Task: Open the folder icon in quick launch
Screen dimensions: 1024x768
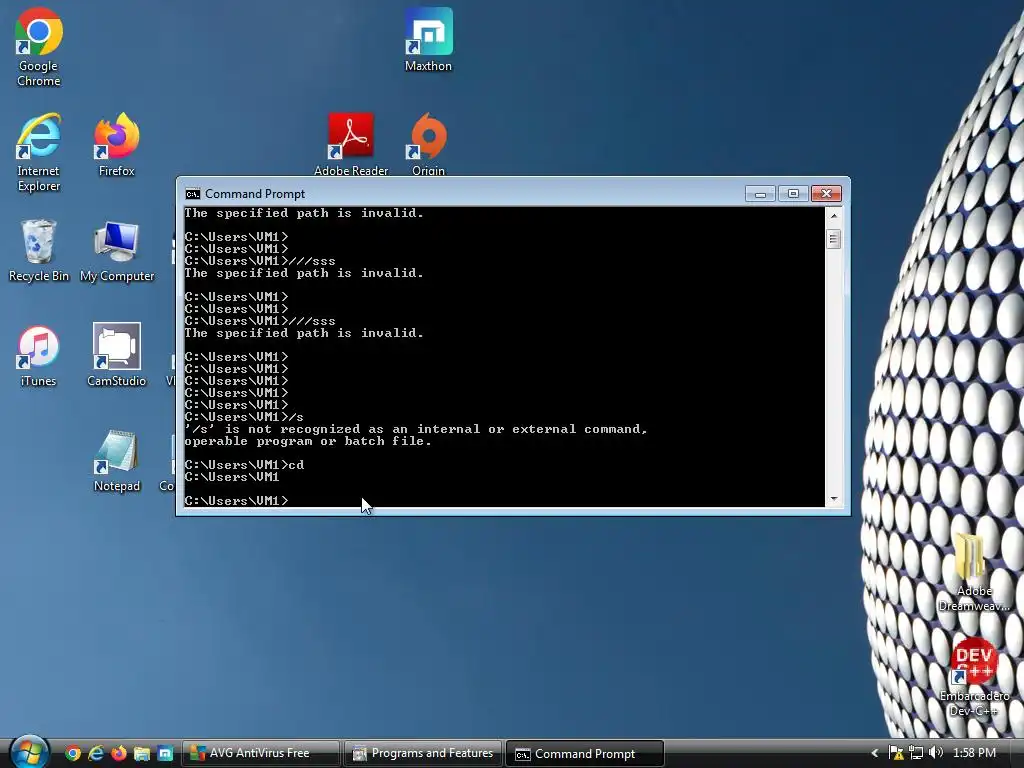Action: click(142, 754)
